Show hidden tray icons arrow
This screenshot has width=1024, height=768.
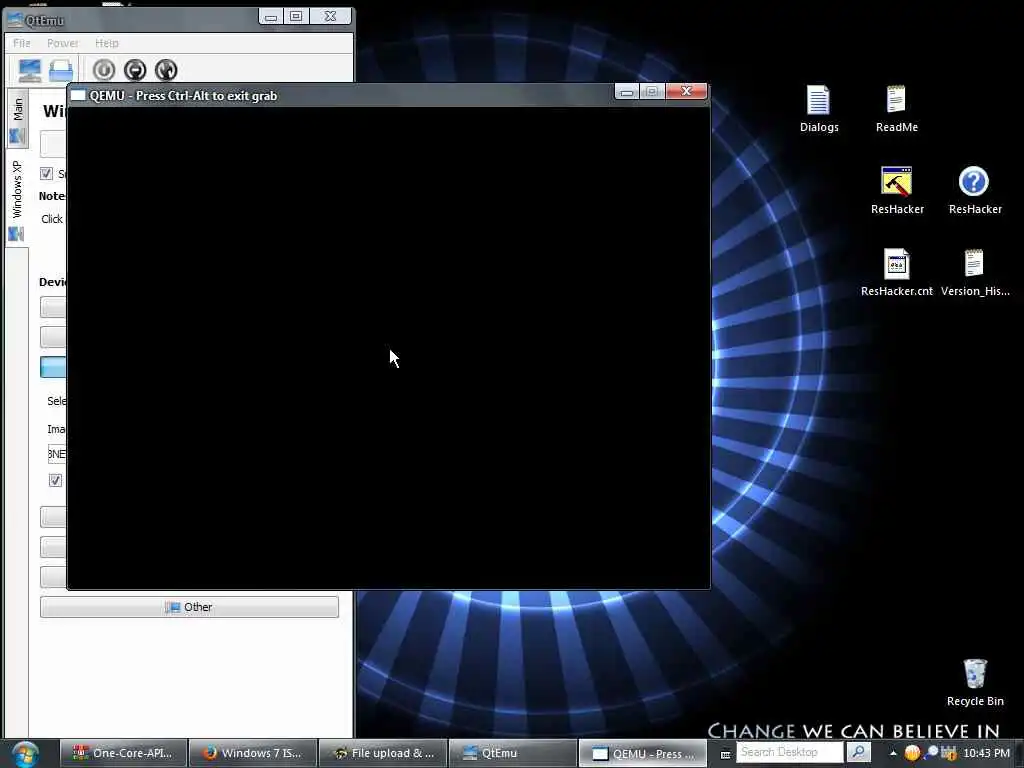(x=893, y=753)
